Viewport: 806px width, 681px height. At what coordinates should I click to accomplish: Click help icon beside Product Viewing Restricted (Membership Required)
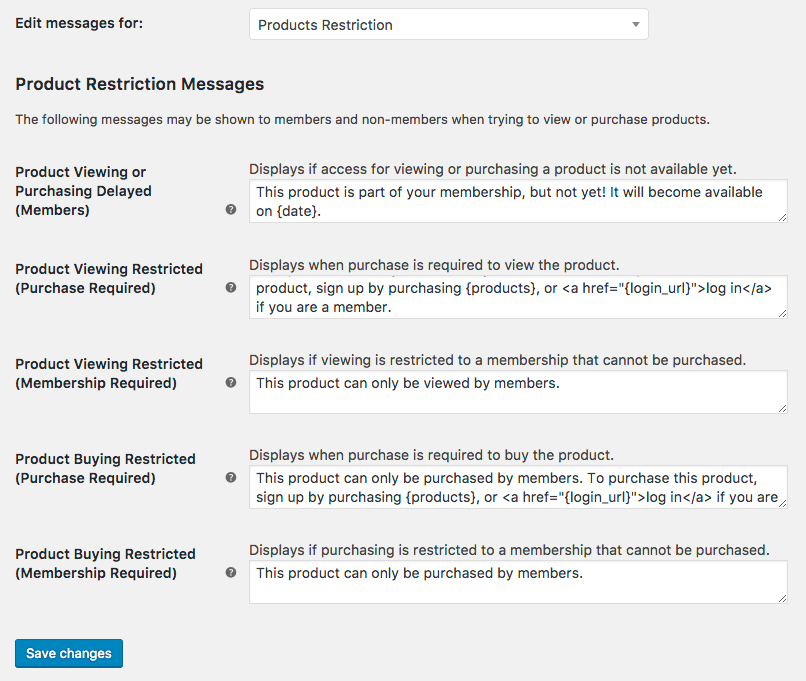231,382
